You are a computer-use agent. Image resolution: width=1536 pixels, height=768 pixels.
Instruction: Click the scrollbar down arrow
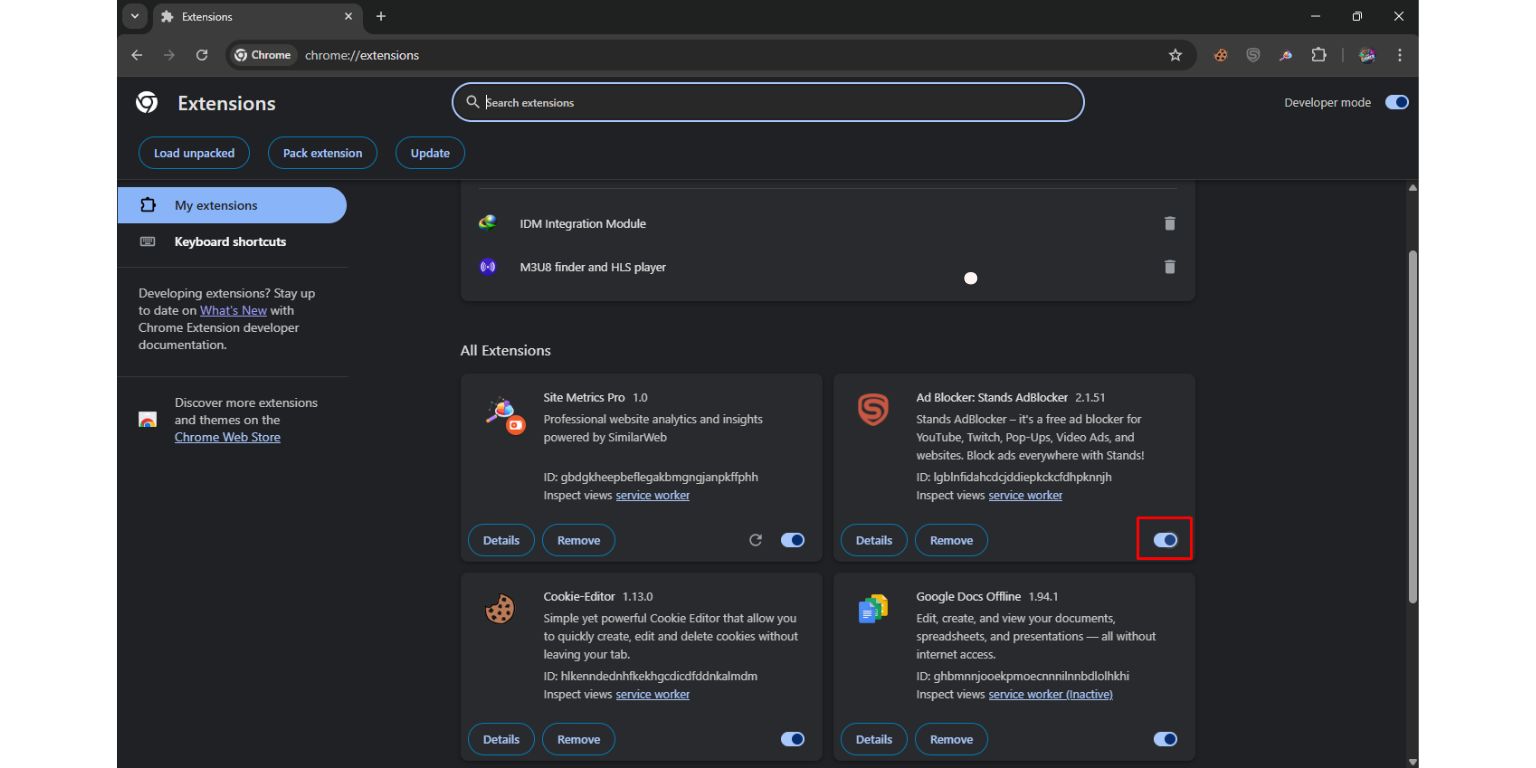click(1412, 761)
